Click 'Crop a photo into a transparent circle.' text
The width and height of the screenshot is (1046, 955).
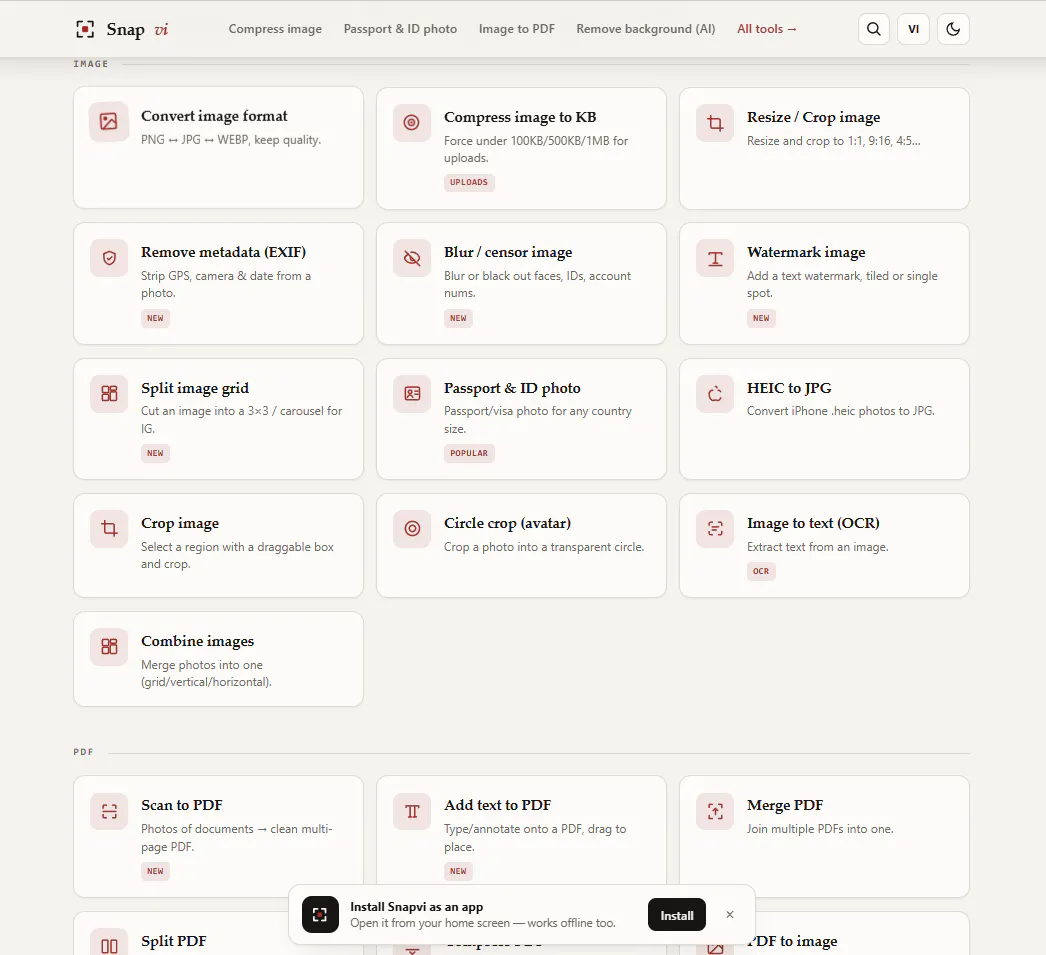tap(544, 547)
